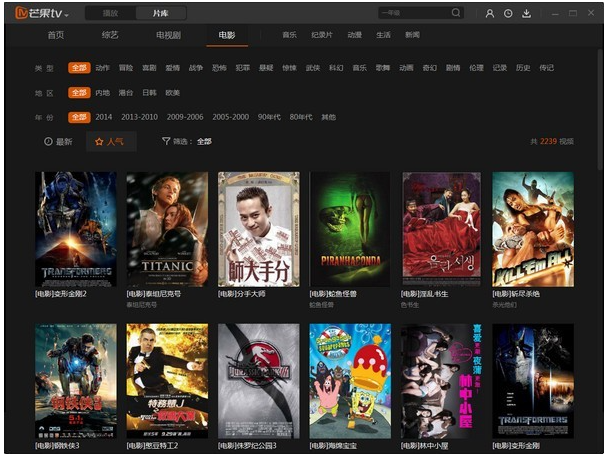Sort by 最新 with clock icon
This screenshot has width=606, height=454.
pos(58,141)
